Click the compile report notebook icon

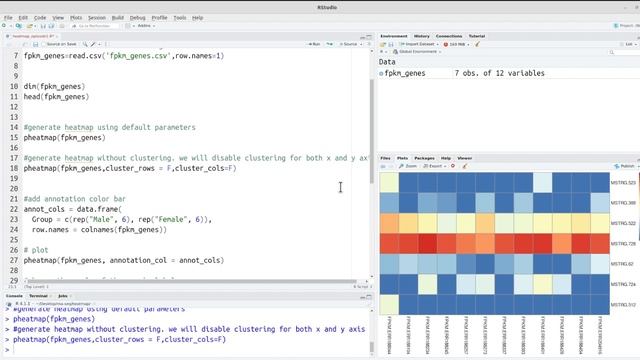coord(106,44)
